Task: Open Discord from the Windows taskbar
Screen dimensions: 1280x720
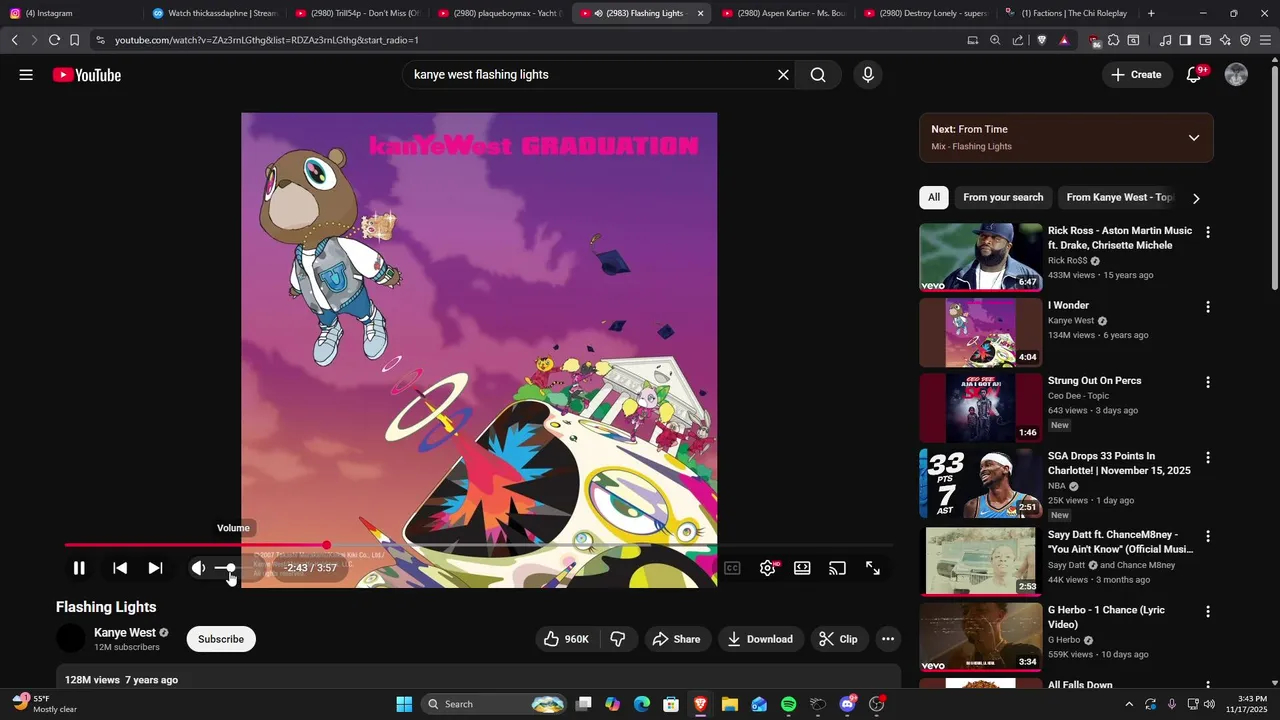Action: 848,704
